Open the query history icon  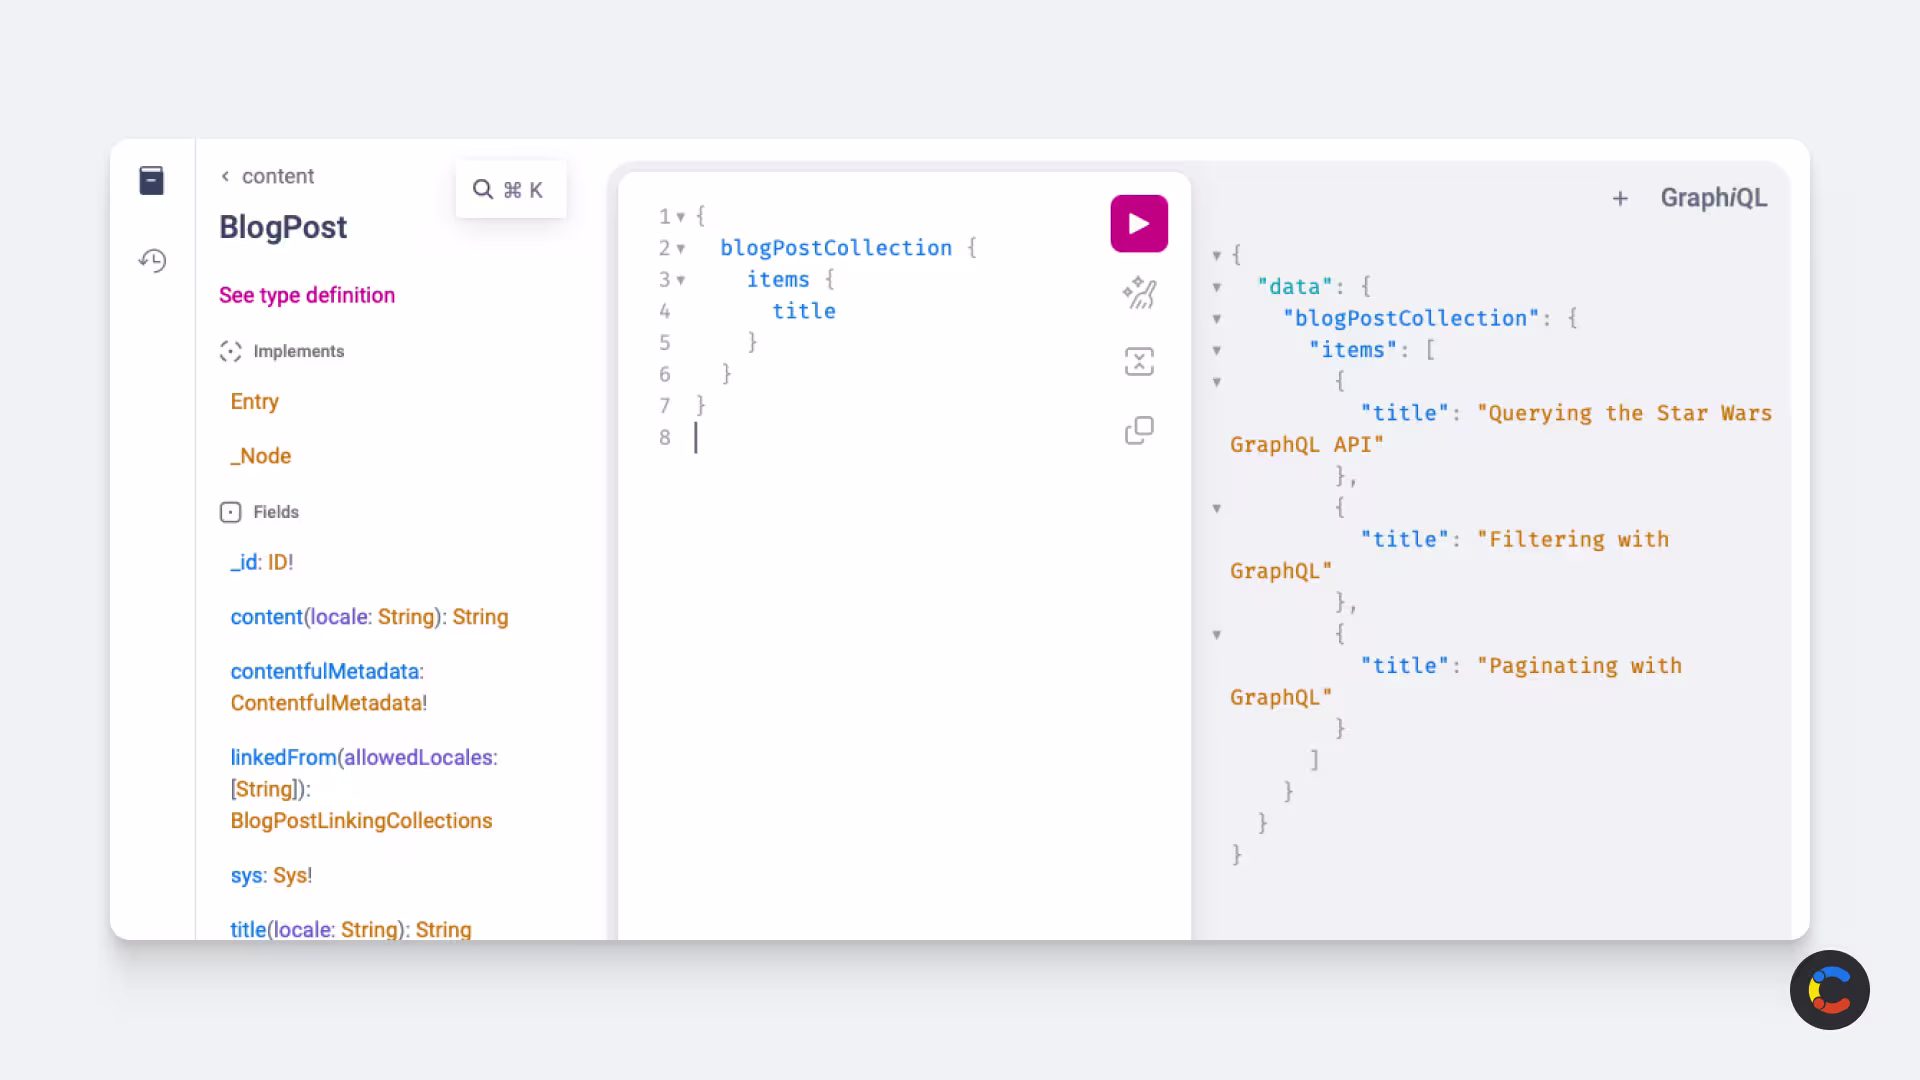click(x=152, y=261)
